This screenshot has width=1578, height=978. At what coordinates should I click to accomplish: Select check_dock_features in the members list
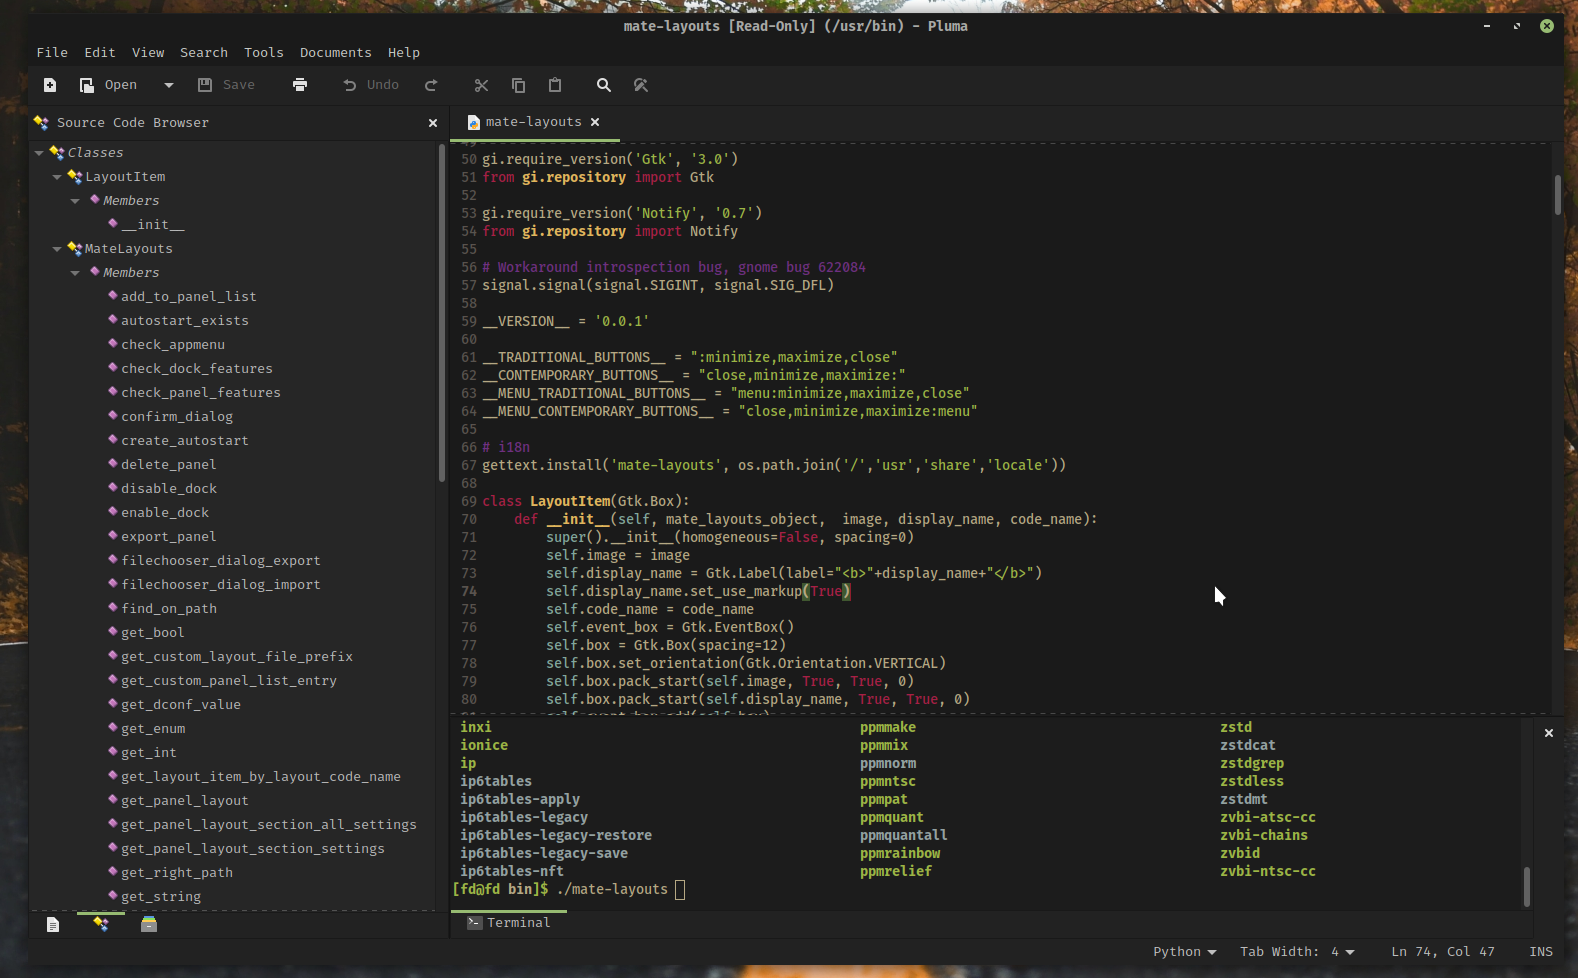click(196, 369)
